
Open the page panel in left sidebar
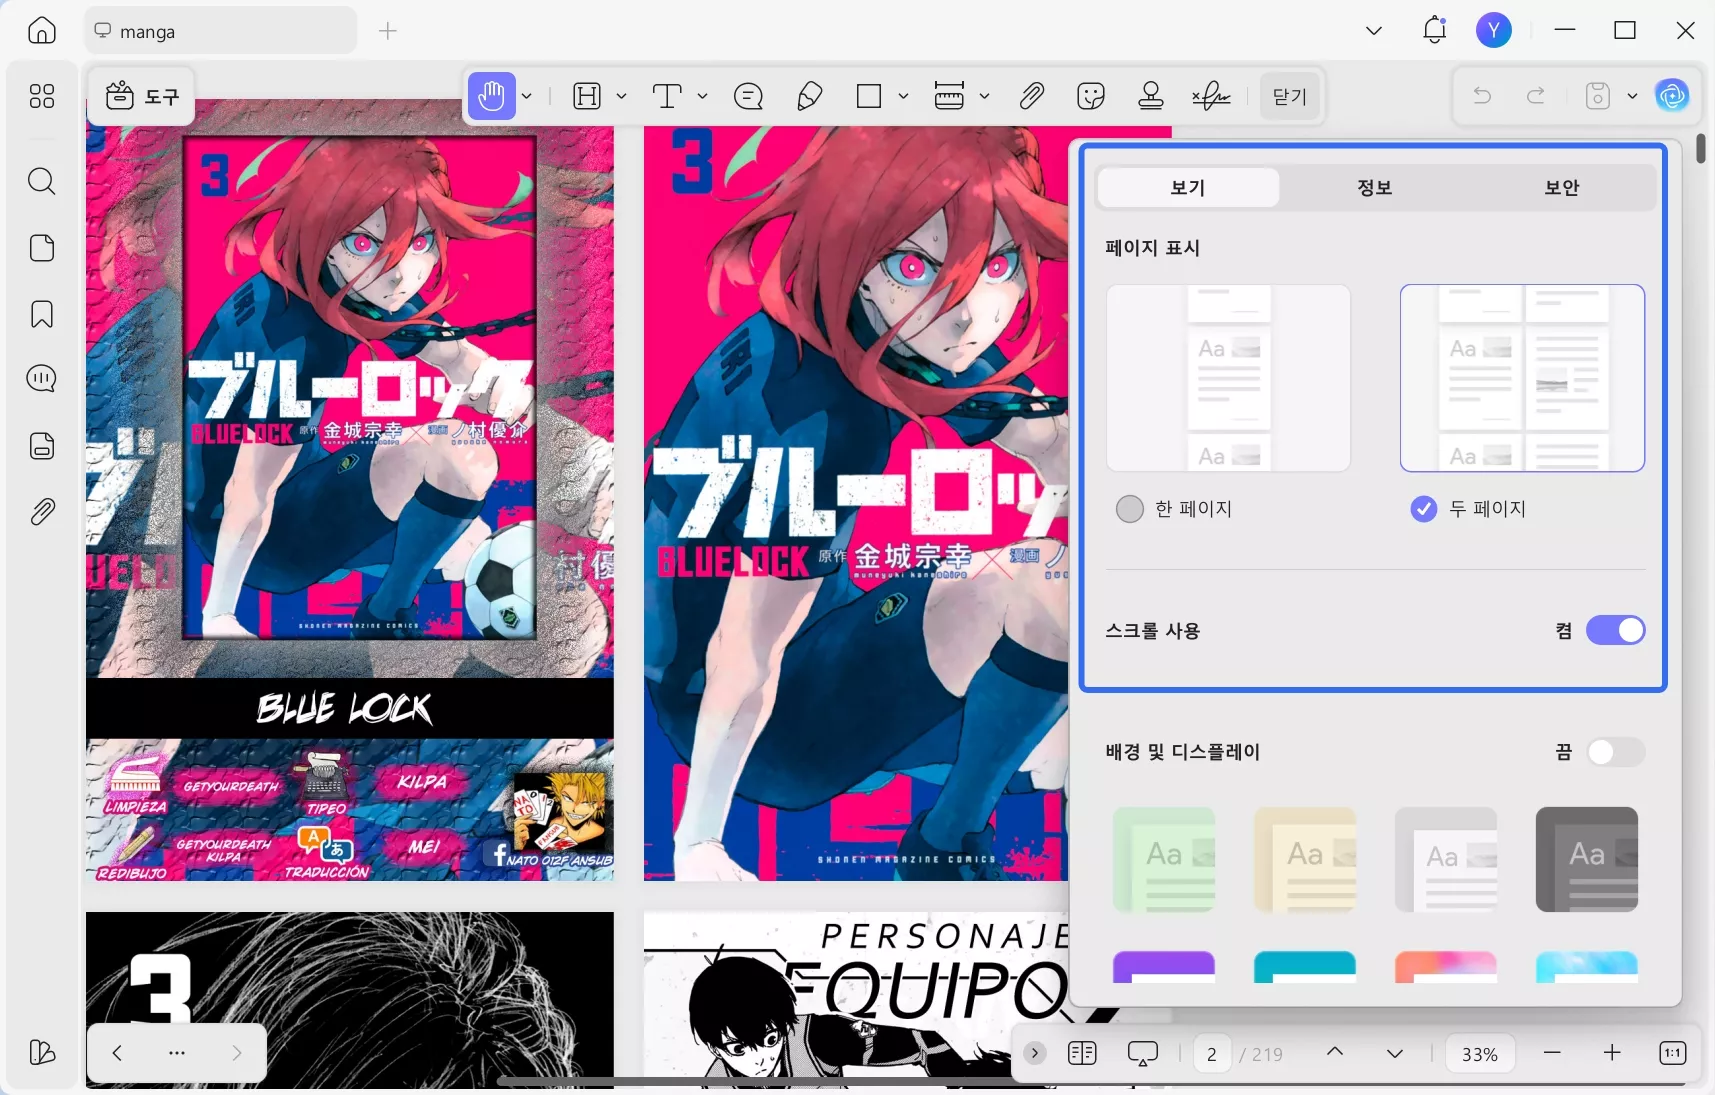42,248
